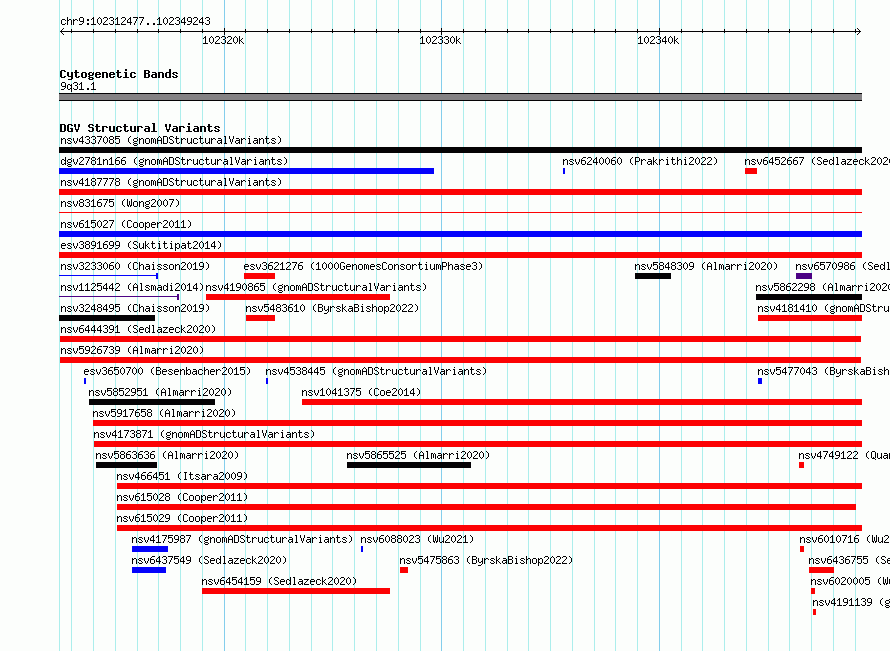Click the nsv6454159 (Sedlazeck2020) red bar

pyautogui.click(x=296, y=591)
